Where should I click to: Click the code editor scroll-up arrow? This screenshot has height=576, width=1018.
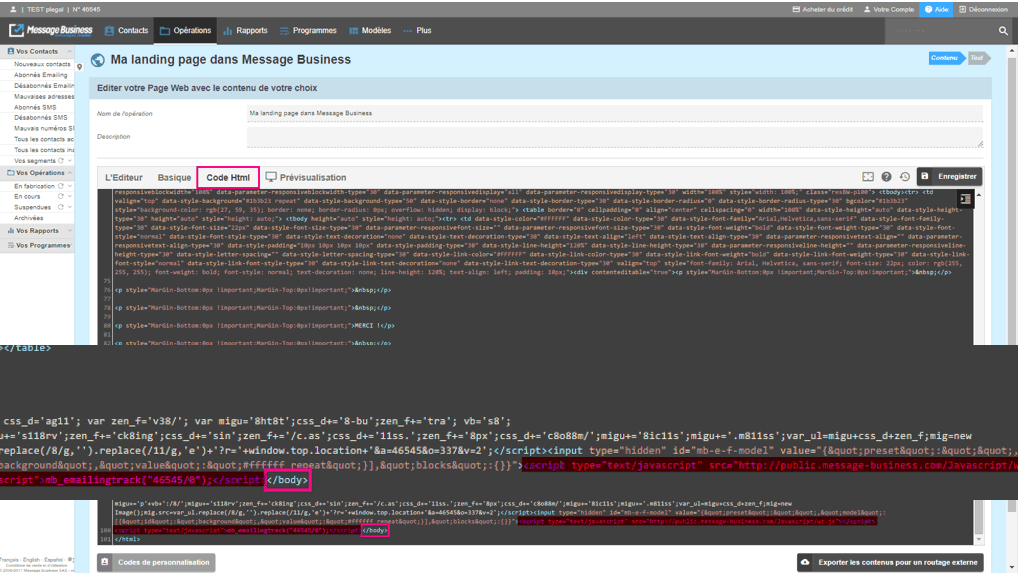point(978,195)
